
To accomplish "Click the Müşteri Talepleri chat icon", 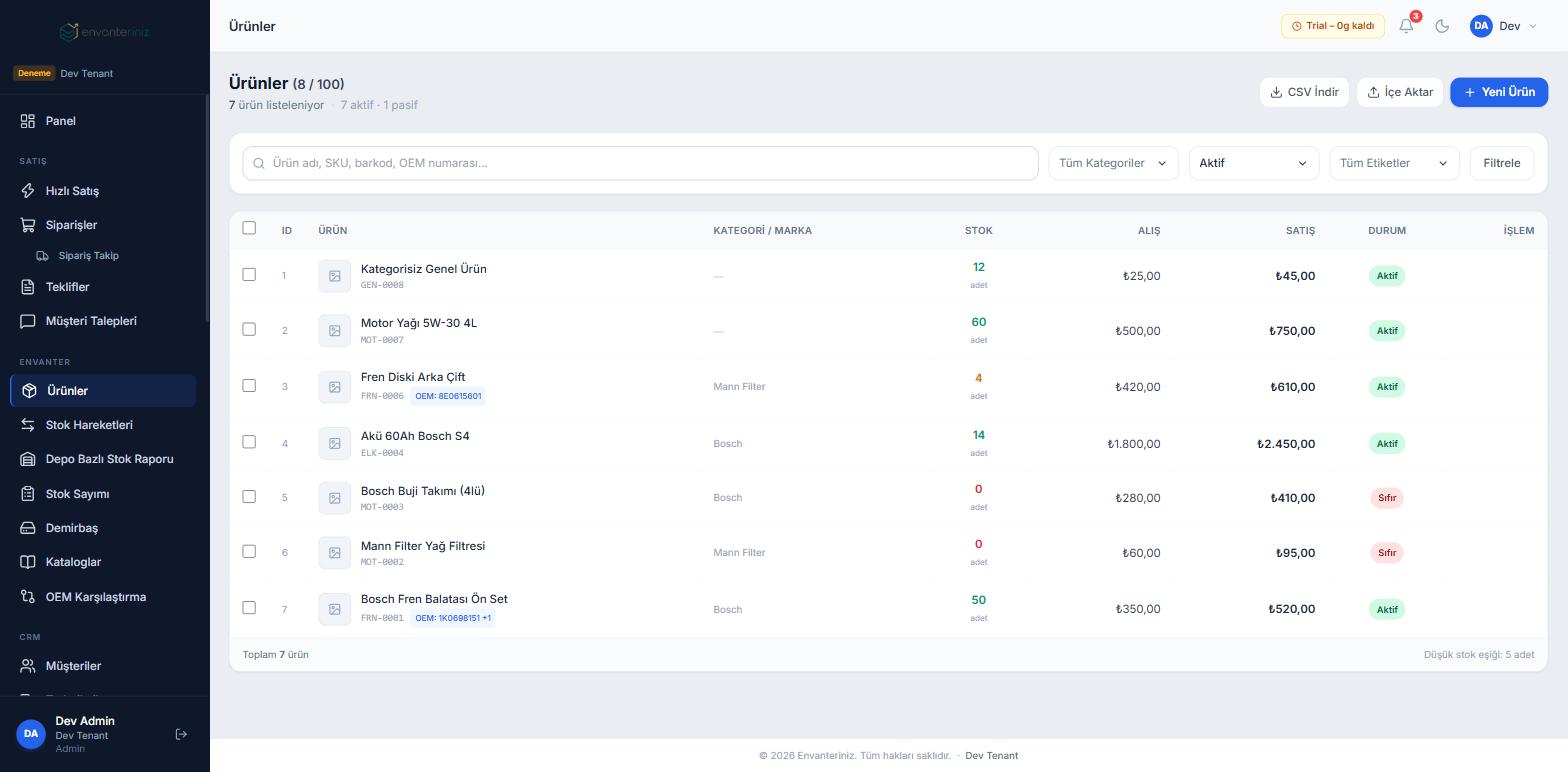I will 28,321.
